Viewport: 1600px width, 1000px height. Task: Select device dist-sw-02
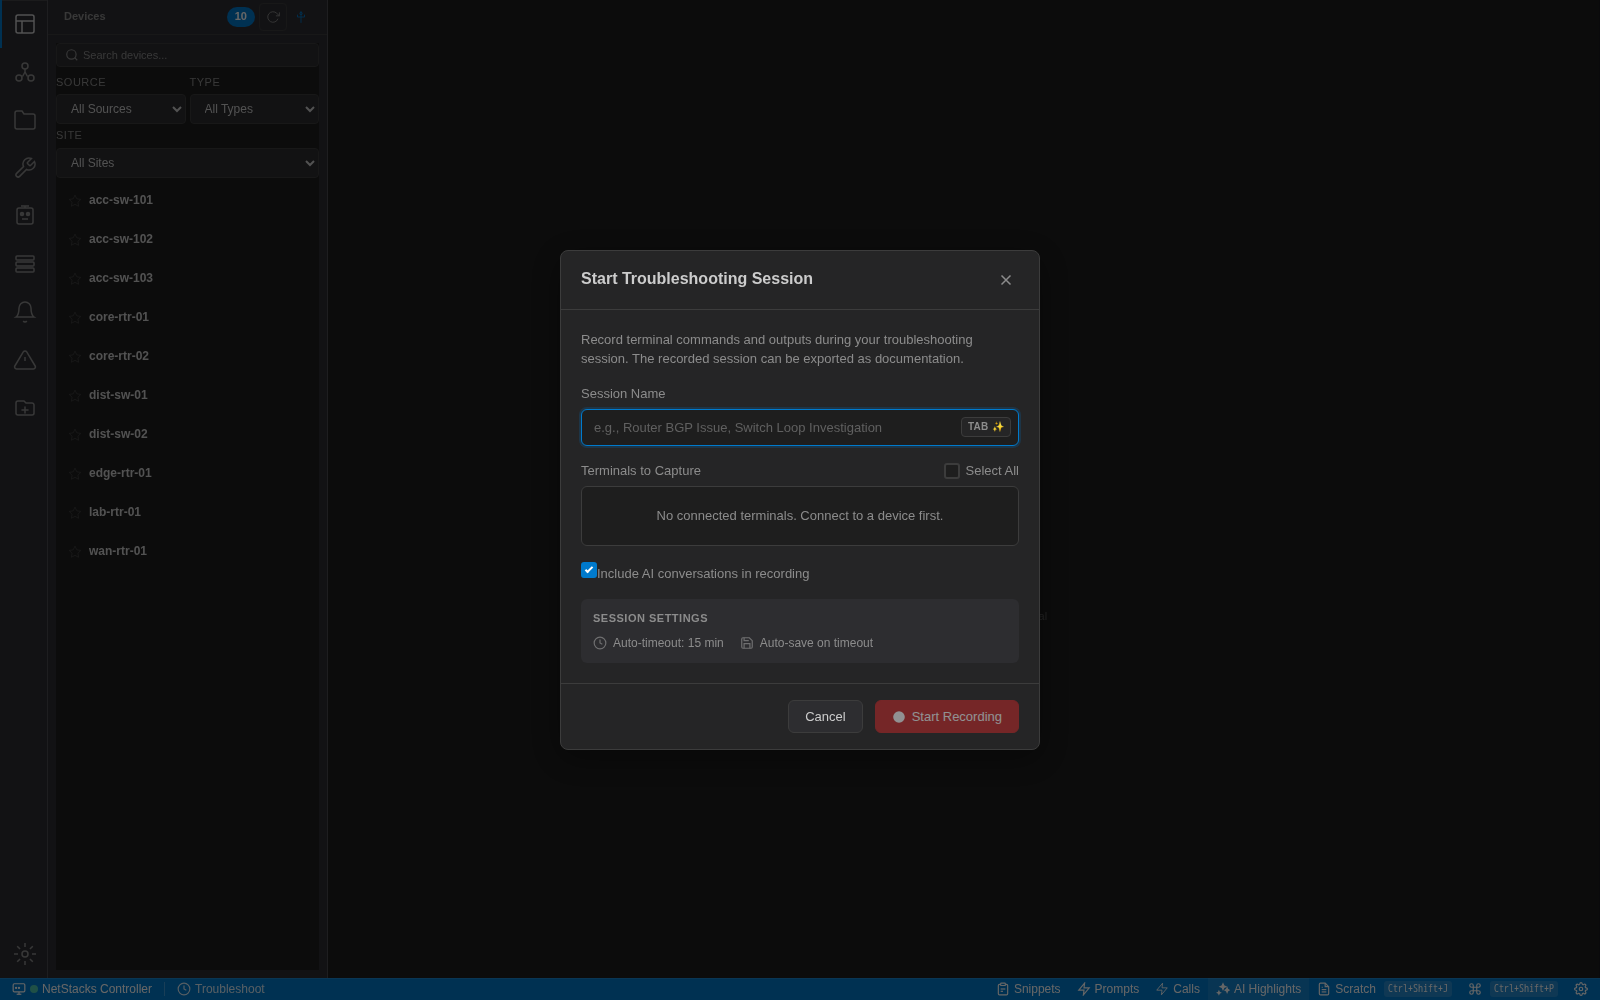187,434
